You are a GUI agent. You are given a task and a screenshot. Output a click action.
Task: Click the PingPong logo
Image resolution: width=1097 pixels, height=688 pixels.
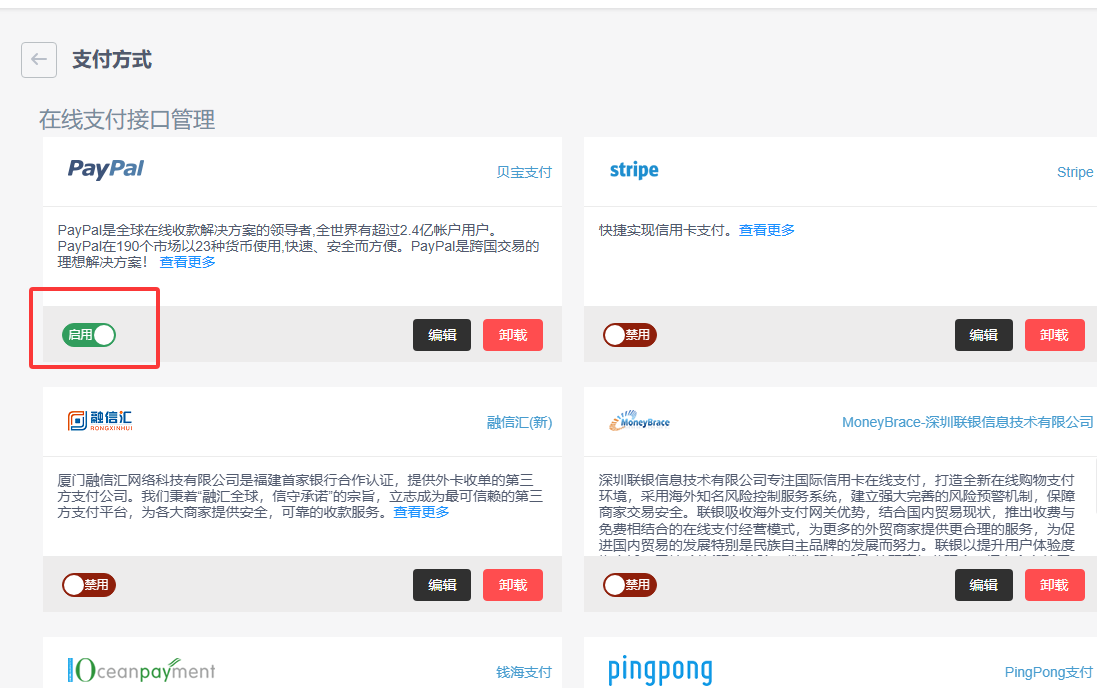[x=660, y=670]
